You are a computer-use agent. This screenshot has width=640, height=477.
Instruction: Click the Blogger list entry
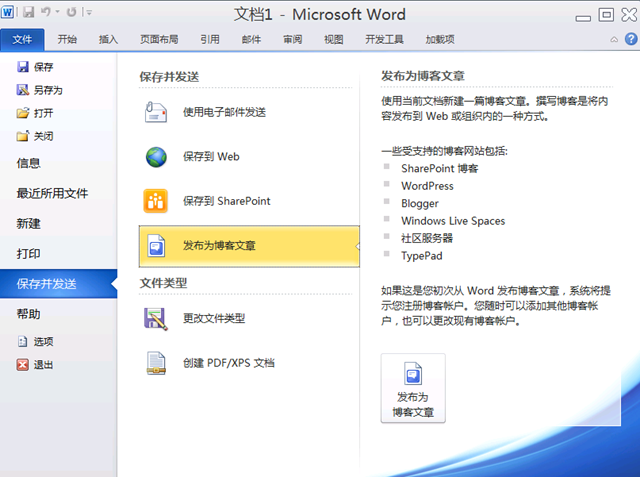tap(420, 204)
